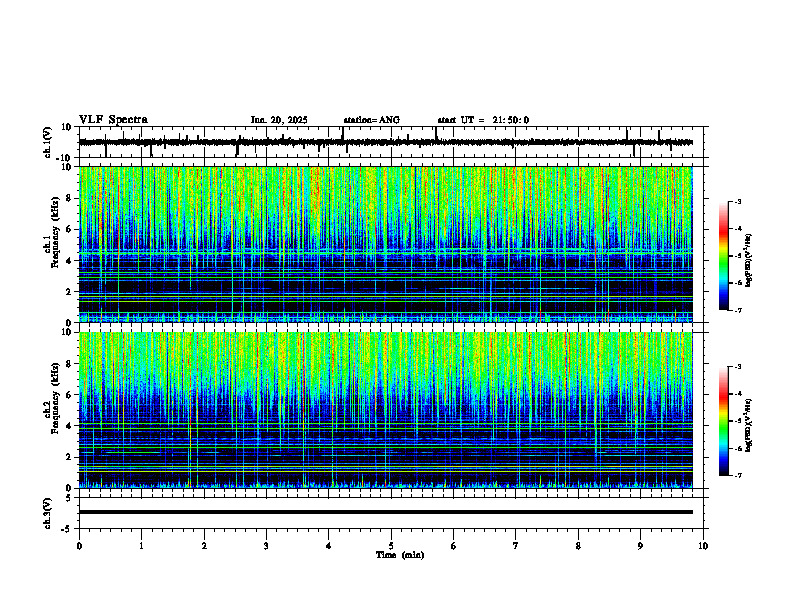Click the 5 tick on ch.3(V) axis
792x612 pixels.
click(x=70, y=497)
